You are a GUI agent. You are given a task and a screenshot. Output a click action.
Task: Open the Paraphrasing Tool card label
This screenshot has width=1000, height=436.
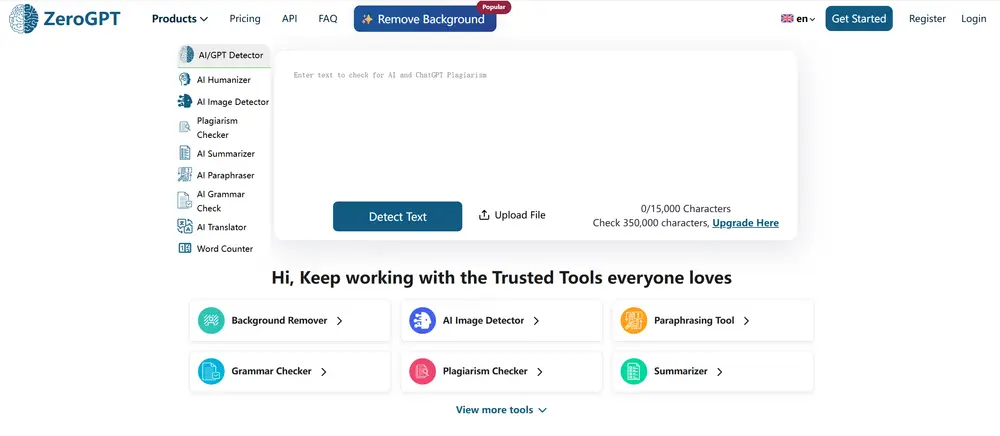[695, 321]
